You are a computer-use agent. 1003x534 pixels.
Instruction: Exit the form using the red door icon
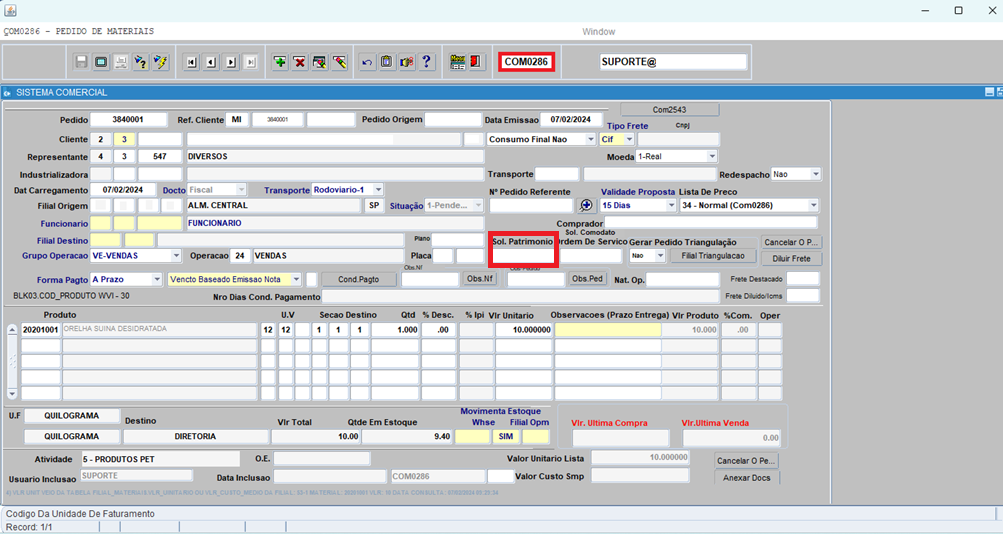(476, 62)
